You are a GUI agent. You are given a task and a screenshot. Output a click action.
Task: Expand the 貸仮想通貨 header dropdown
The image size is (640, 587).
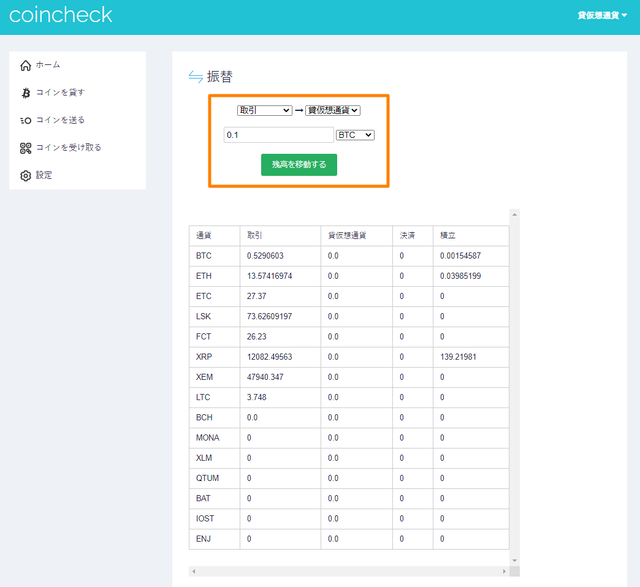602,16
